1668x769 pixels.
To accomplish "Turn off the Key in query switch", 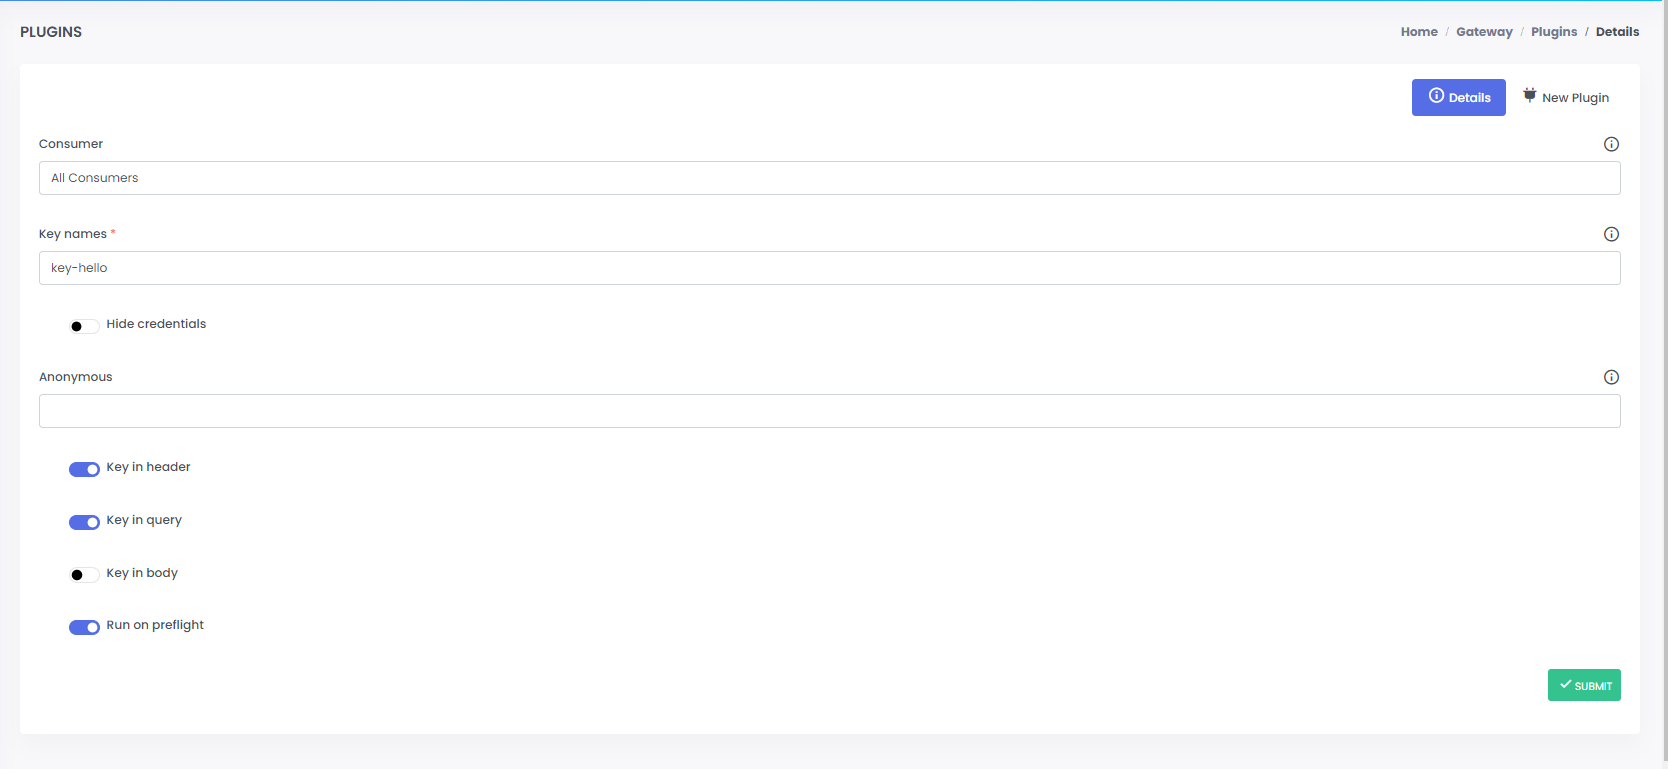I will click(84, 522).
